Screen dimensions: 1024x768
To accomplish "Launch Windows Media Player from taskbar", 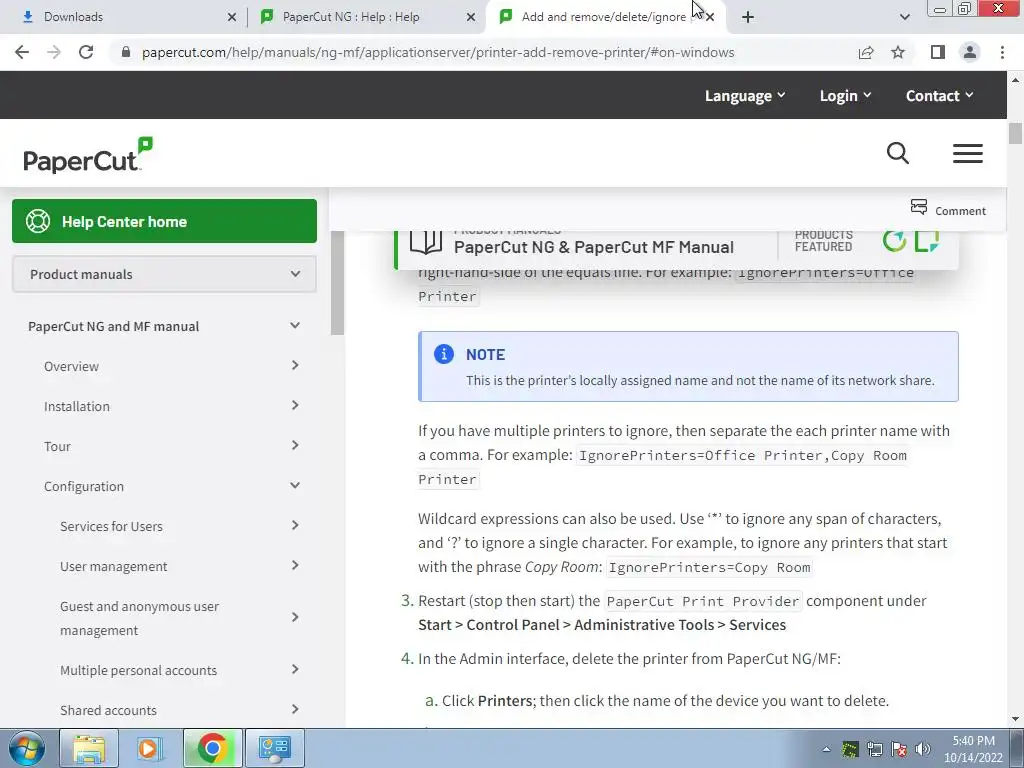I will [149, 748].
